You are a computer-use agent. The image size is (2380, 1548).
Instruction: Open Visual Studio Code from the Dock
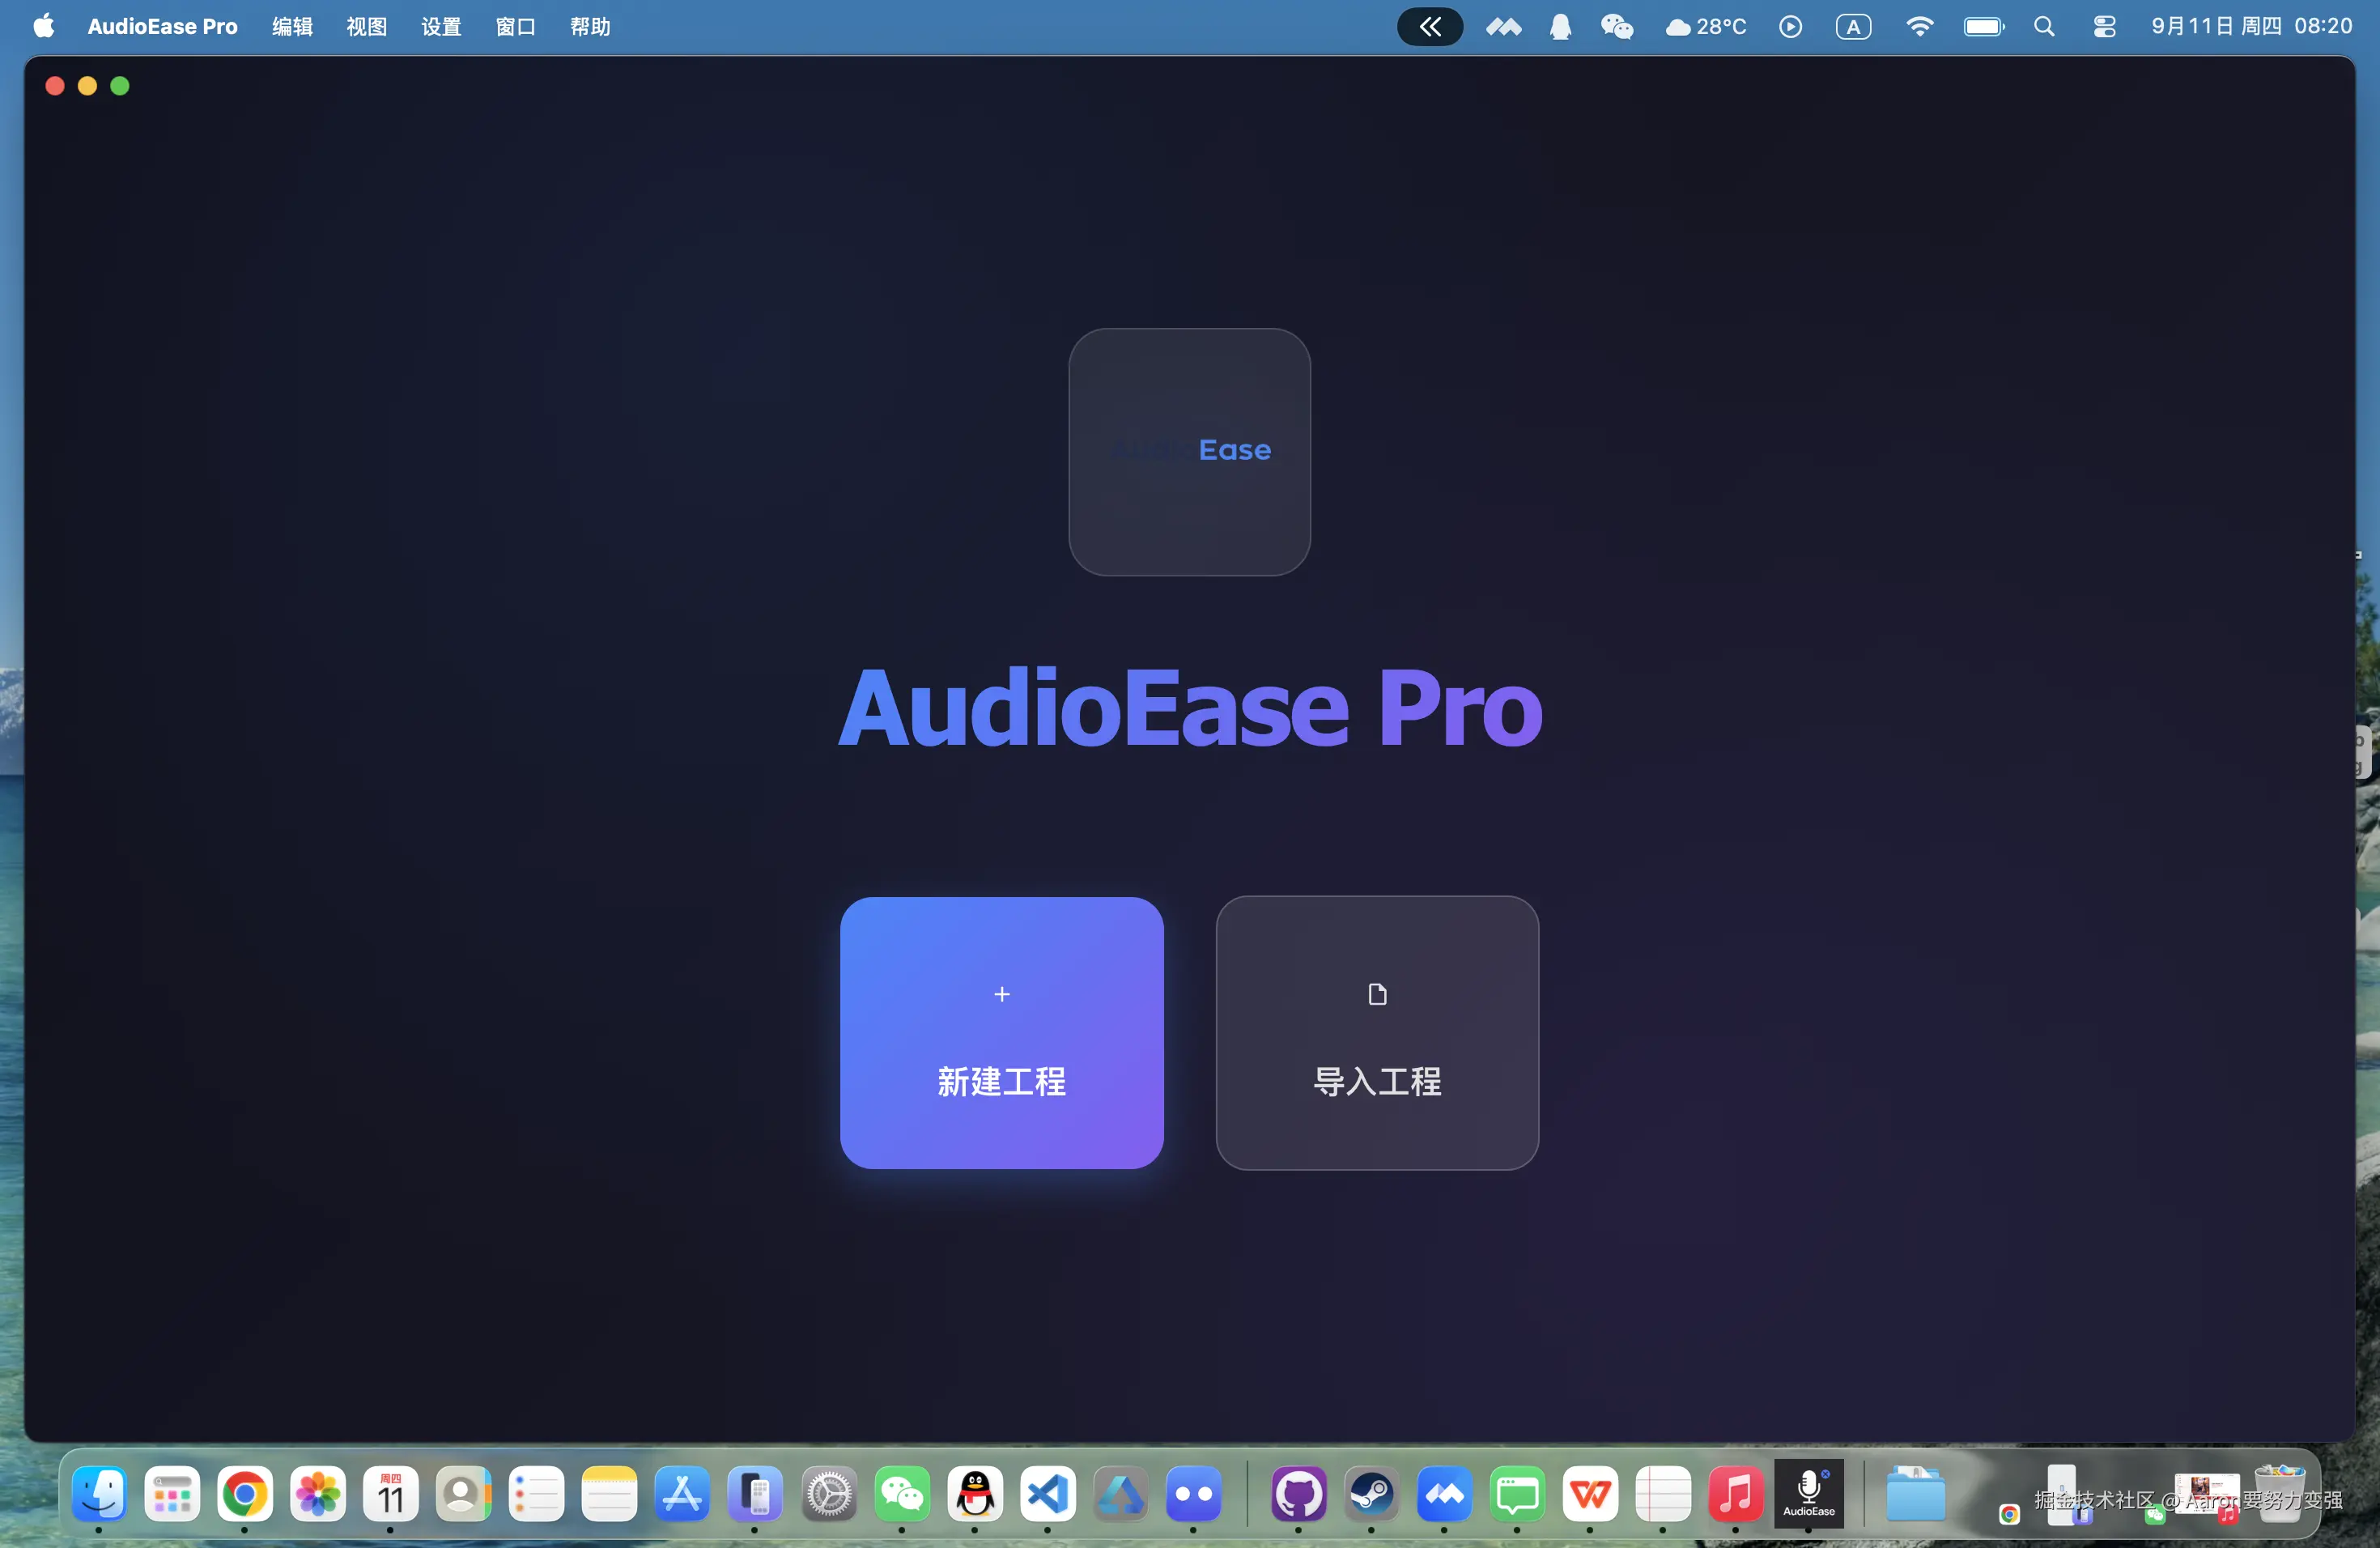coord(1048,1494)
